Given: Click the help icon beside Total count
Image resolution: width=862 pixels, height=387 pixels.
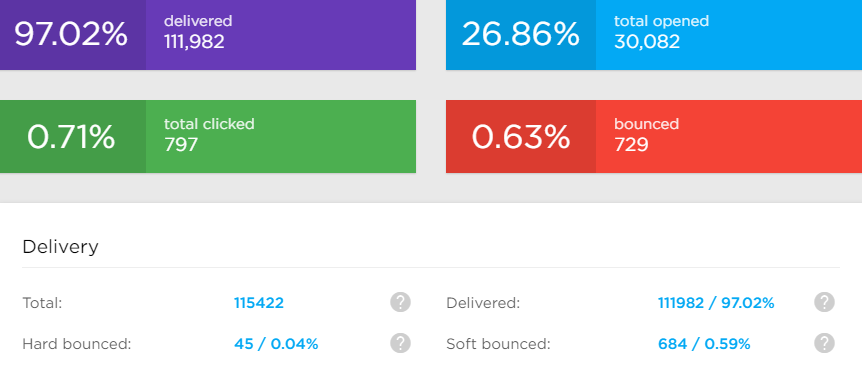Looking at the screenshot, I should tap(400, 302).
